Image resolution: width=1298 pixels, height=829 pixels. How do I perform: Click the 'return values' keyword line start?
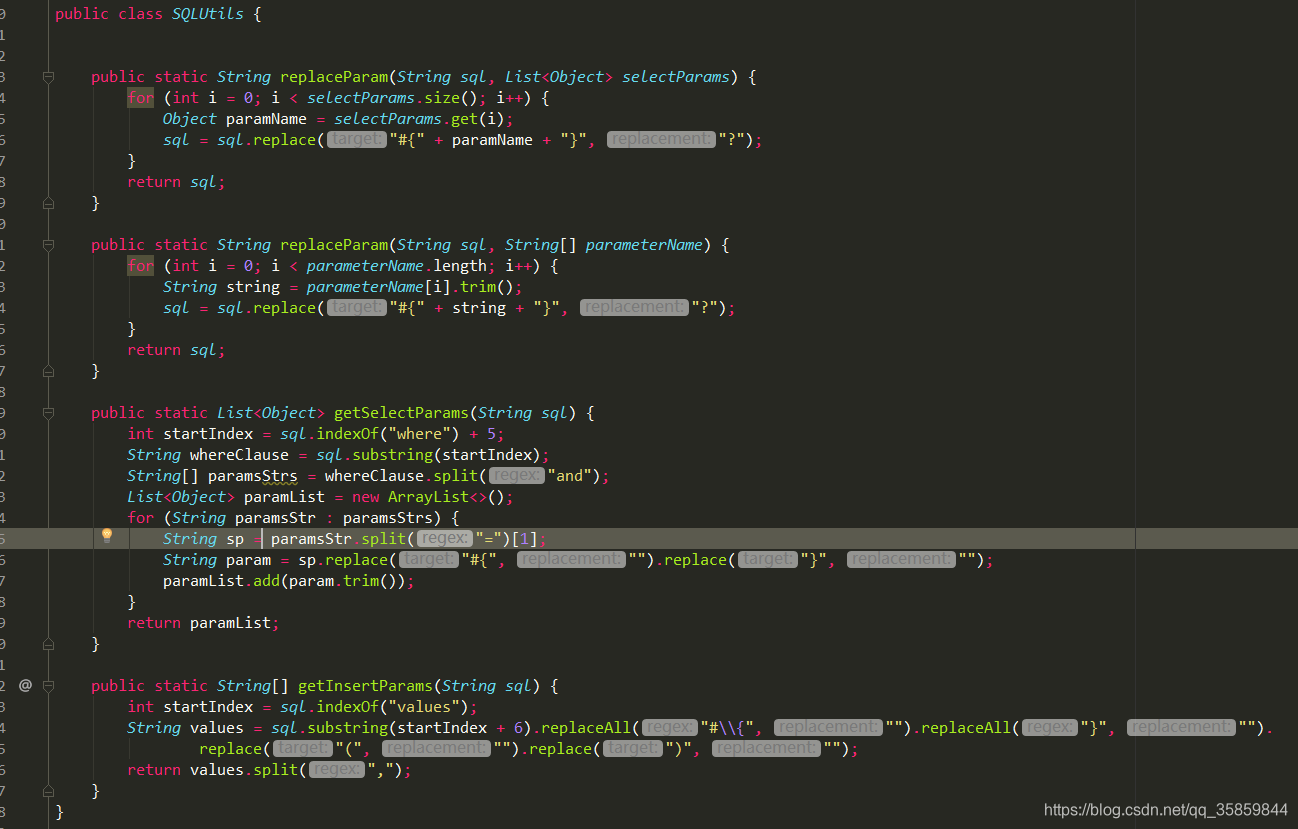[x=154, y=770]
